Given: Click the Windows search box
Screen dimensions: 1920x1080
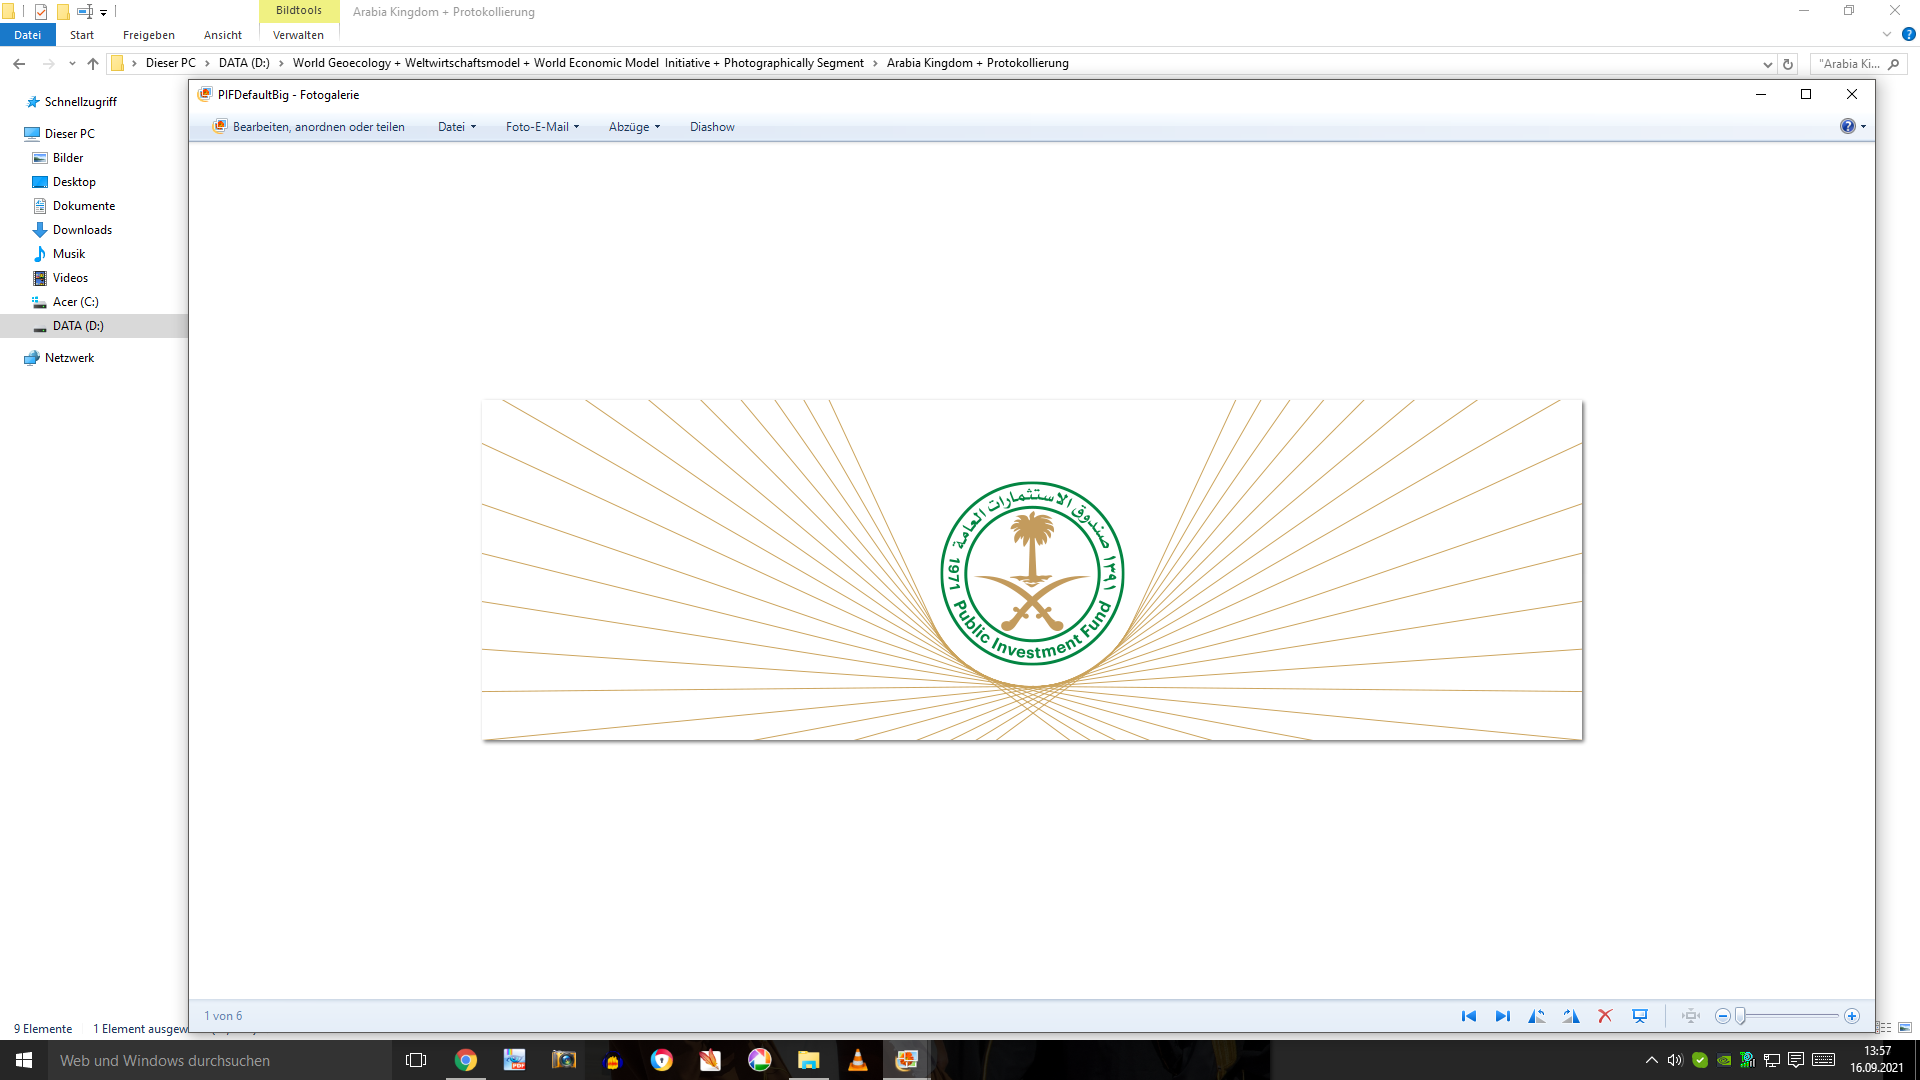Looking at the screenshot, I should (x=220, y=1060).
